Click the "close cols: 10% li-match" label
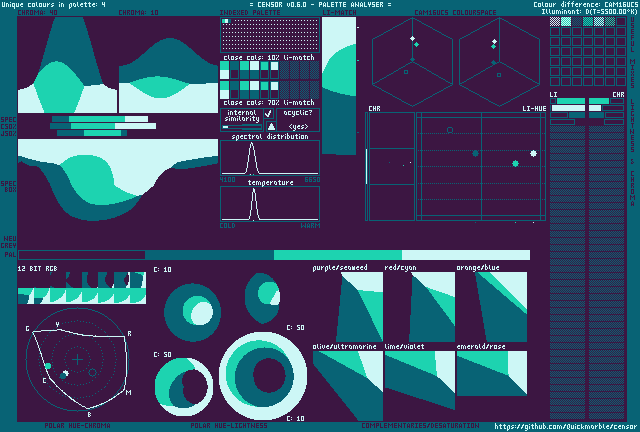 point(269,58)
